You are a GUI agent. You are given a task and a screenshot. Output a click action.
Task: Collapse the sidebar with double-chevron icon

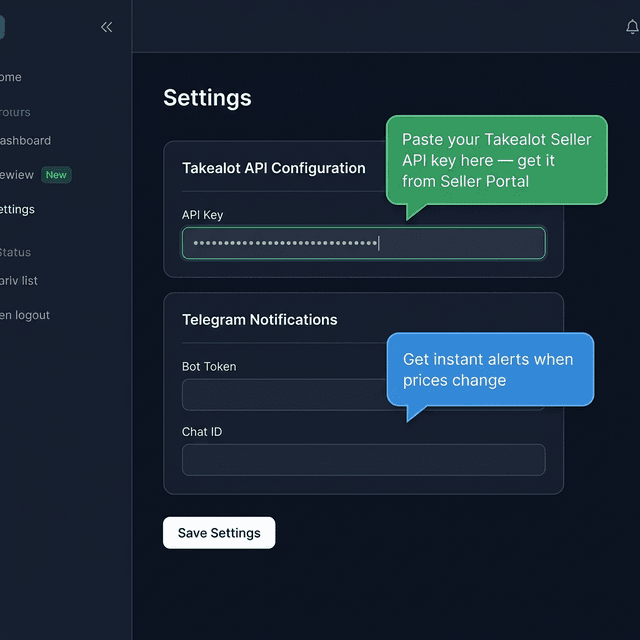(x=107, y=27)
